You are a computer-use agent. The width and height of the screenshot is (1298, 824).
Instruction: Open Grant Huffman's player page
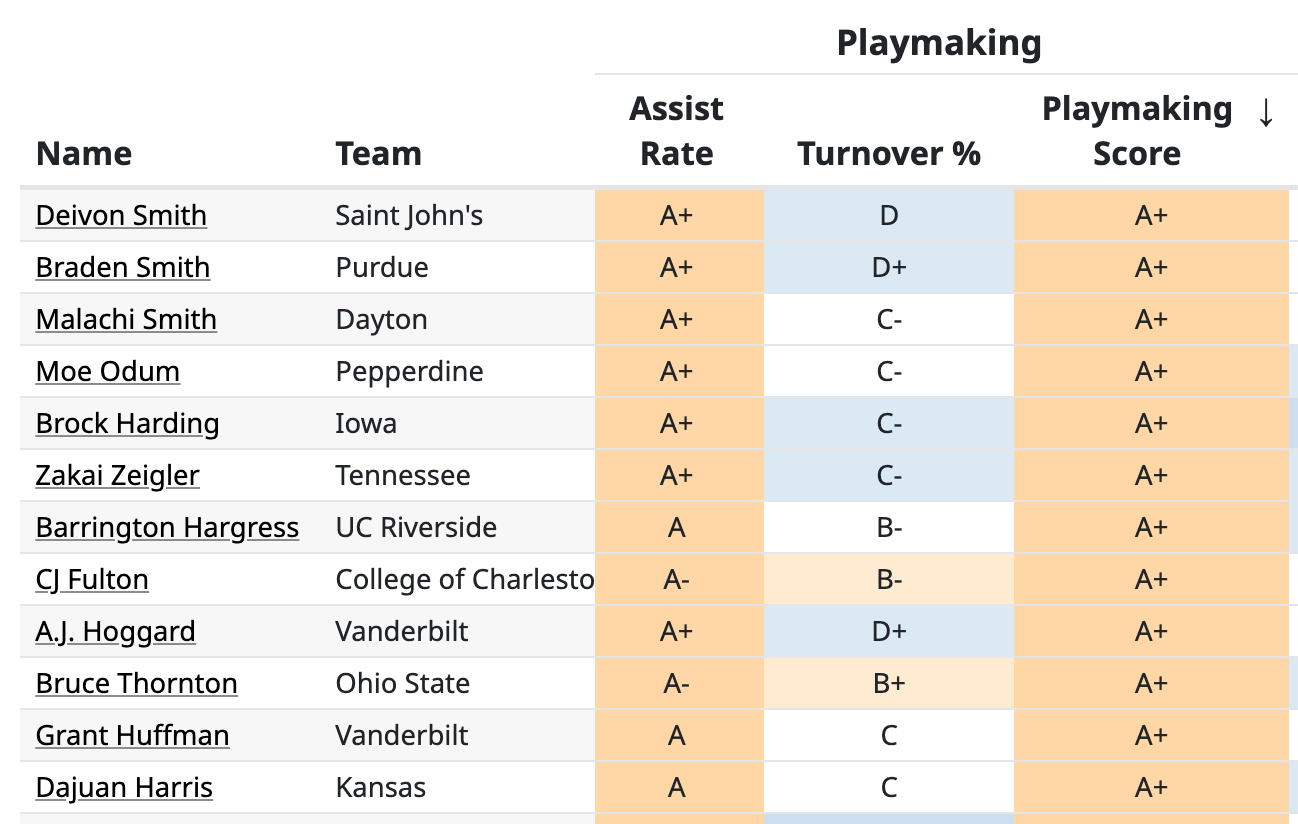click(132, 735)
